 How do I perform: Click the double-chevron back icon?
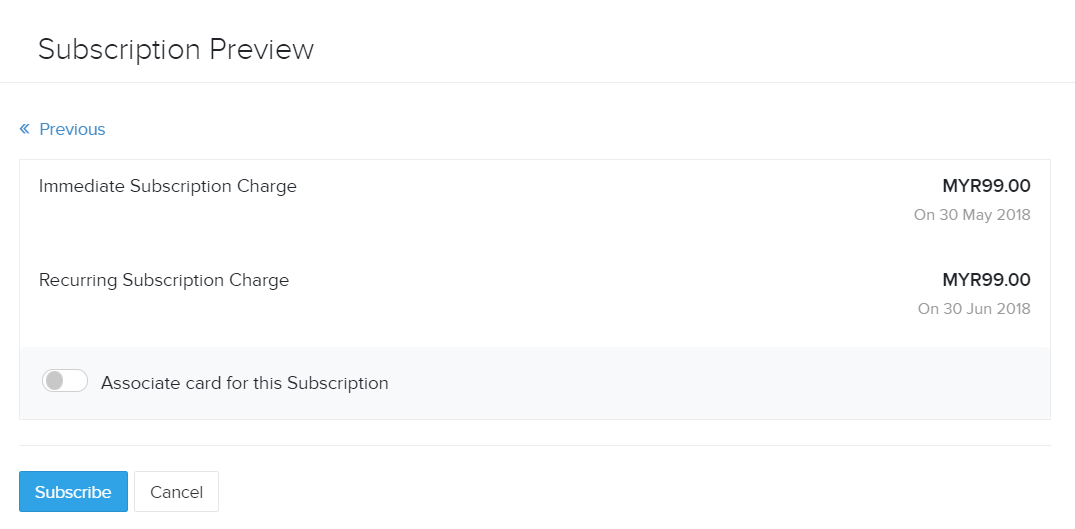(x=25, y=129)
